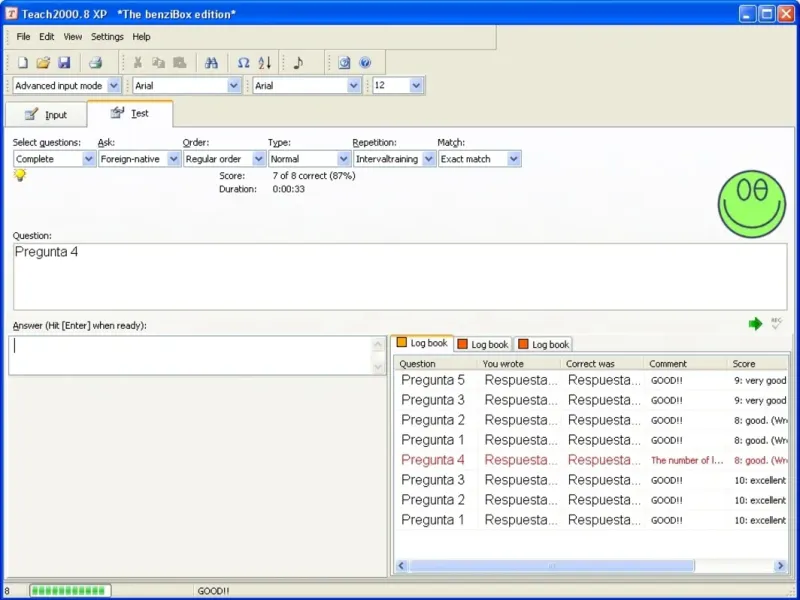
Task: Save using the floppy disk icon
Action: [x=64, y=62]
